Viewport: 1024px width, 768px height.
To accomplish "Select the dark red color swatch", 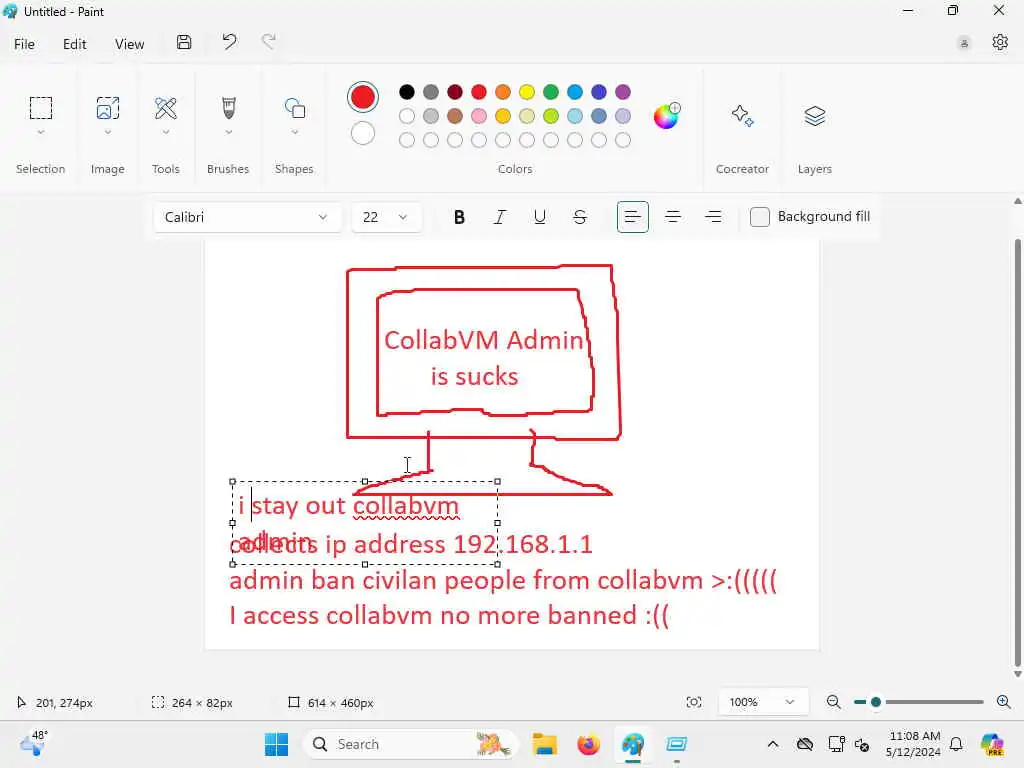I will tap(455, 92).
